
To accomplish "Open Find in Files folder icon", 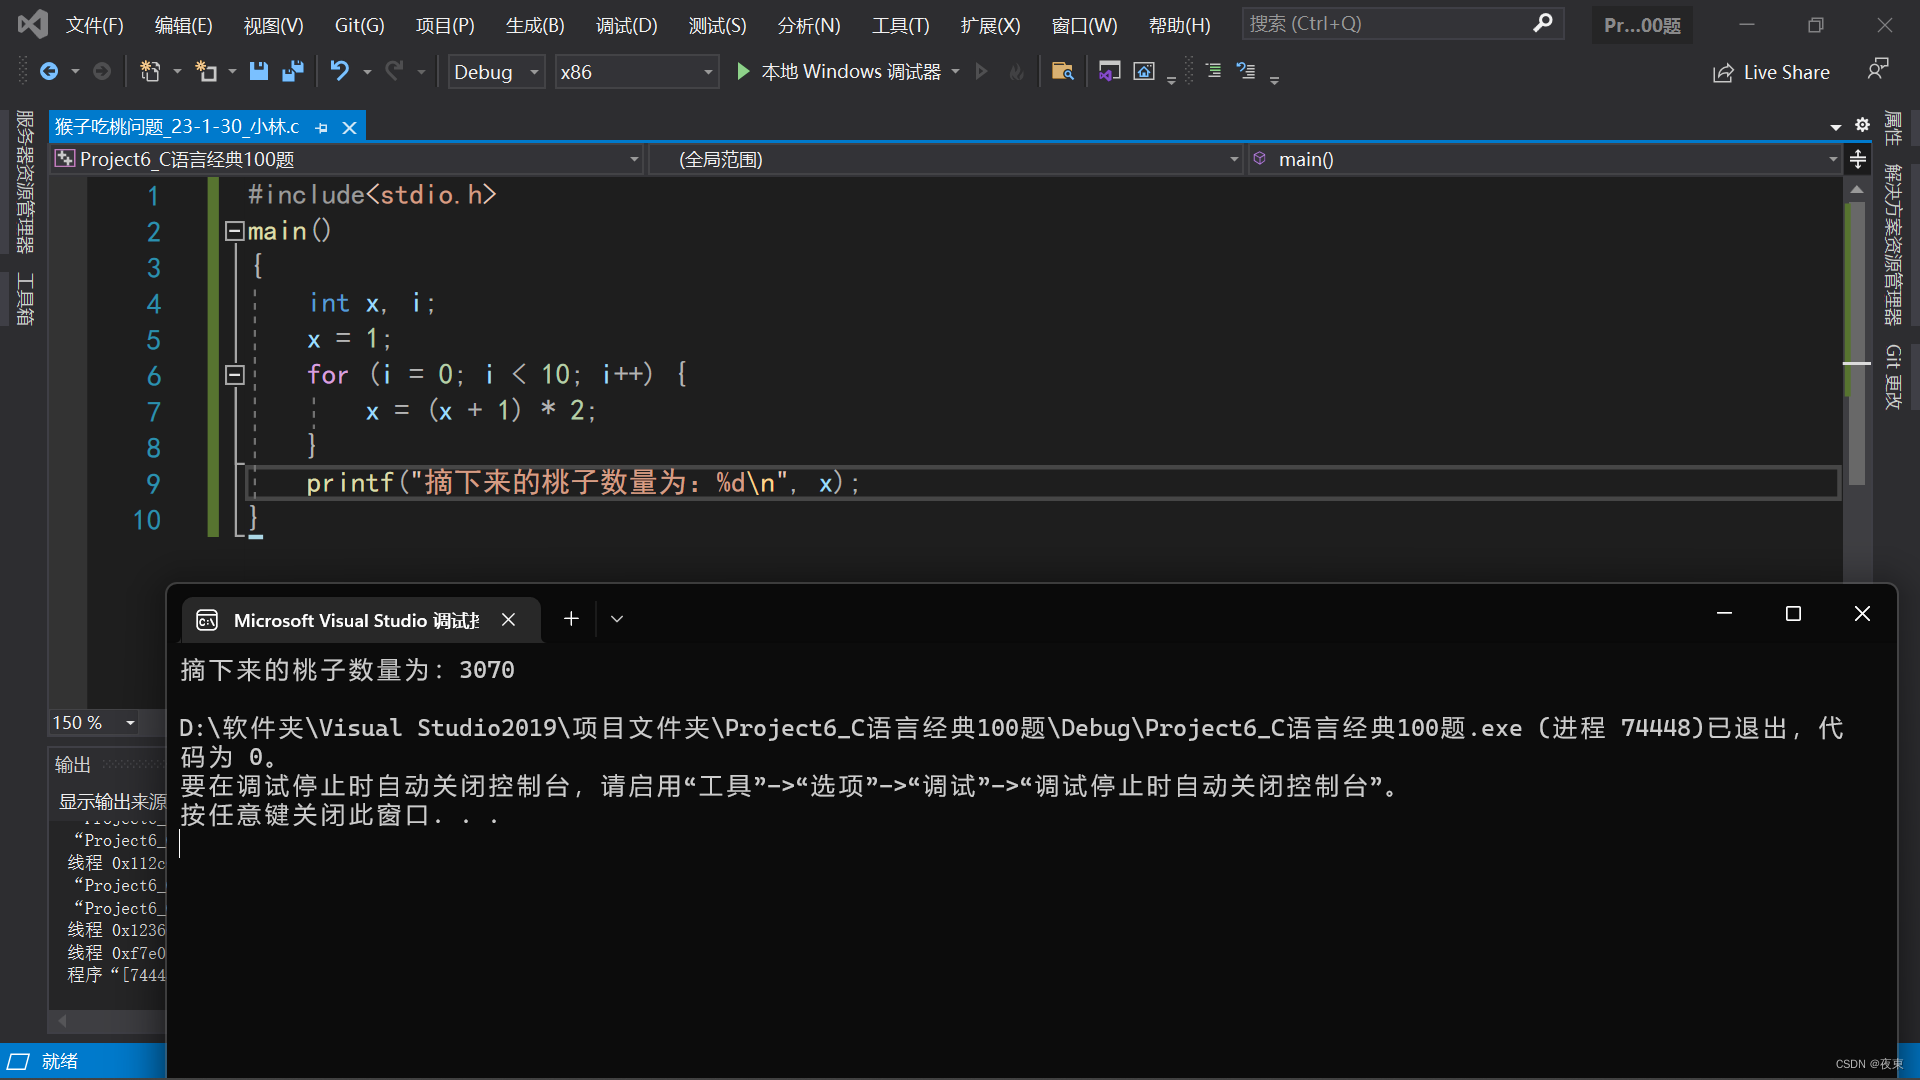I will coord(1062,71).
